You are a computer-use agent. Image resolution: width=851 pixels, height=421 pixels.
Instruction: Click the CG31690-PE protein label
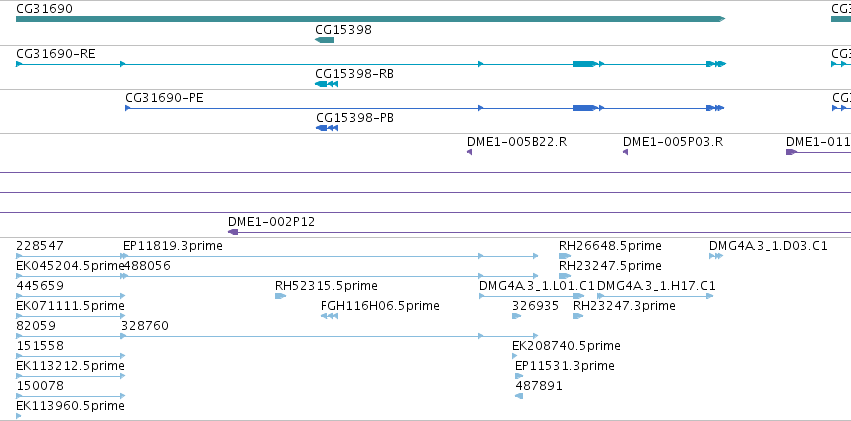[164, 98]
